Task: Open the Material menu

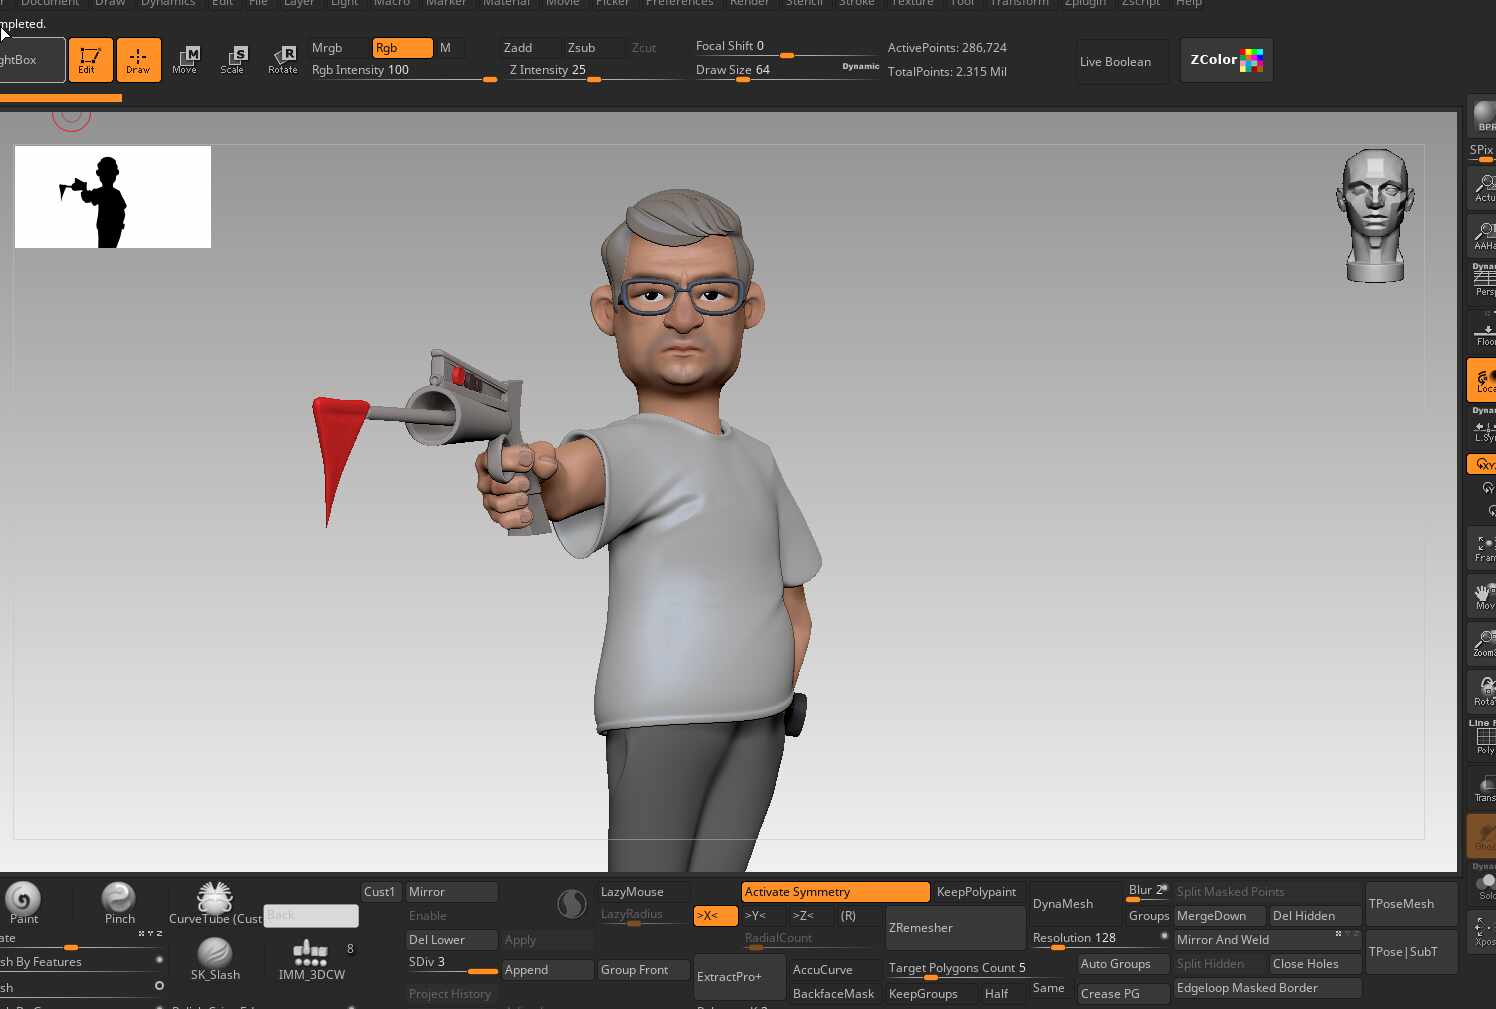Action: [x=506, y=3]
